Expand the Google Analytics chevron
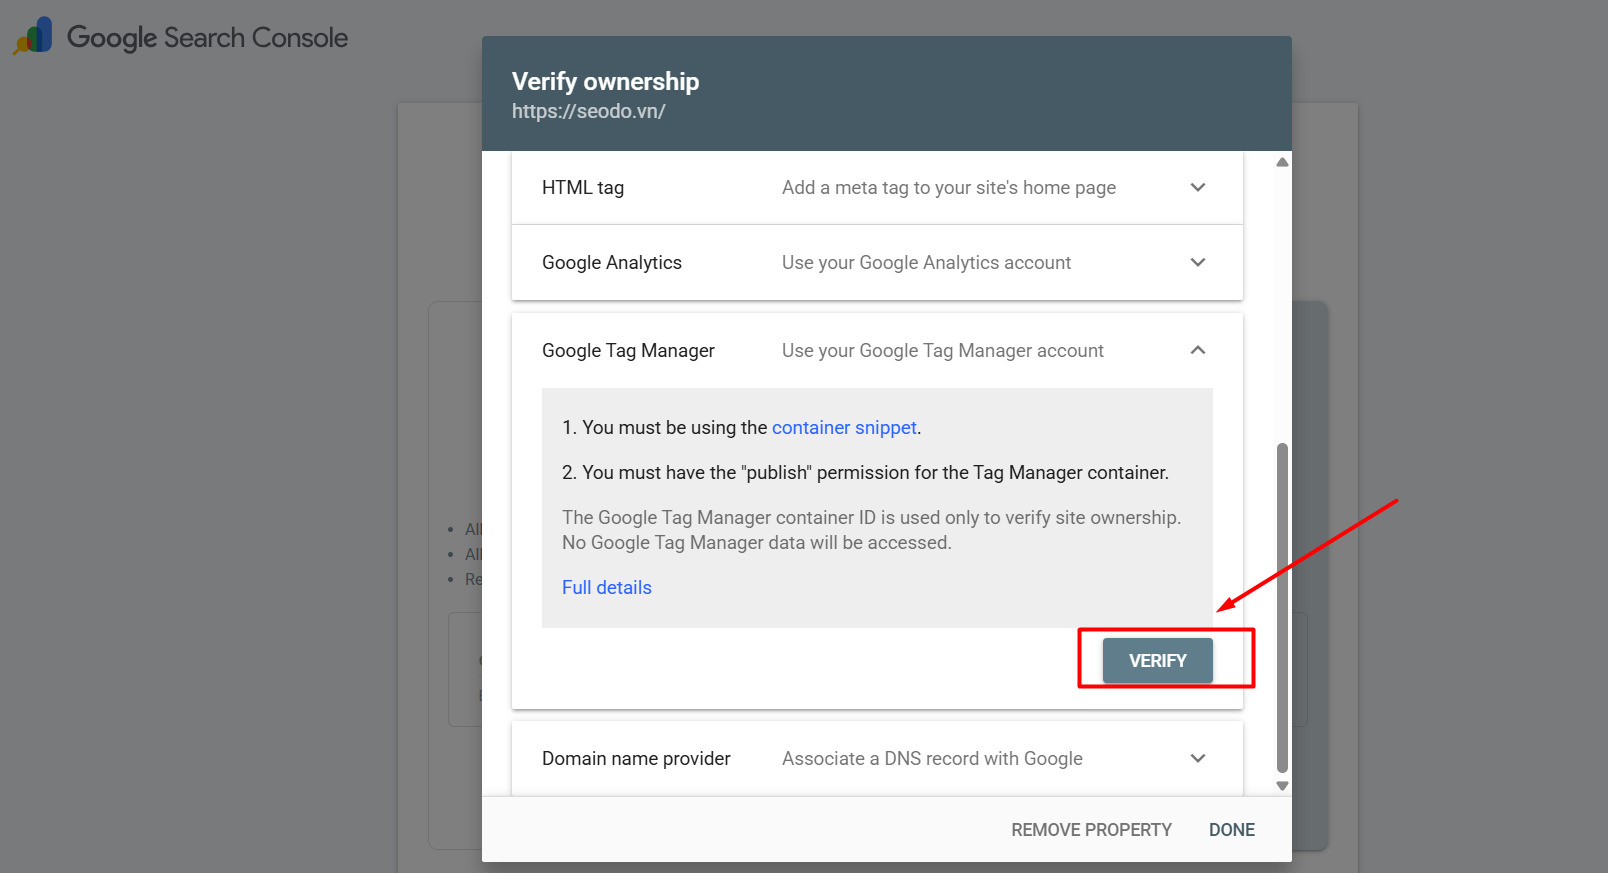The width and height of the screenshot is (1608, 873). coord(1198,262)
